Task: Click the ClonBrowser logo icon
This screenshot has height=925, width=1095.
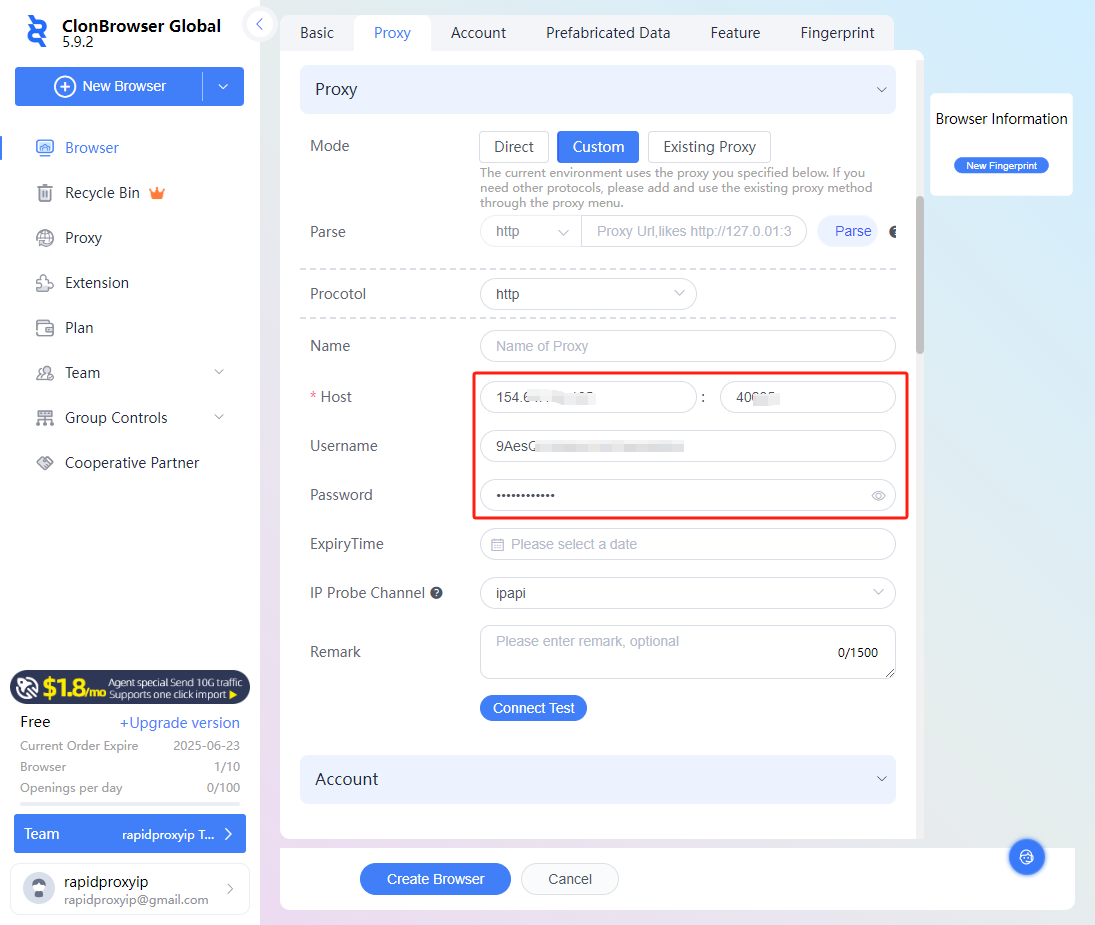Action: [37, 32]
